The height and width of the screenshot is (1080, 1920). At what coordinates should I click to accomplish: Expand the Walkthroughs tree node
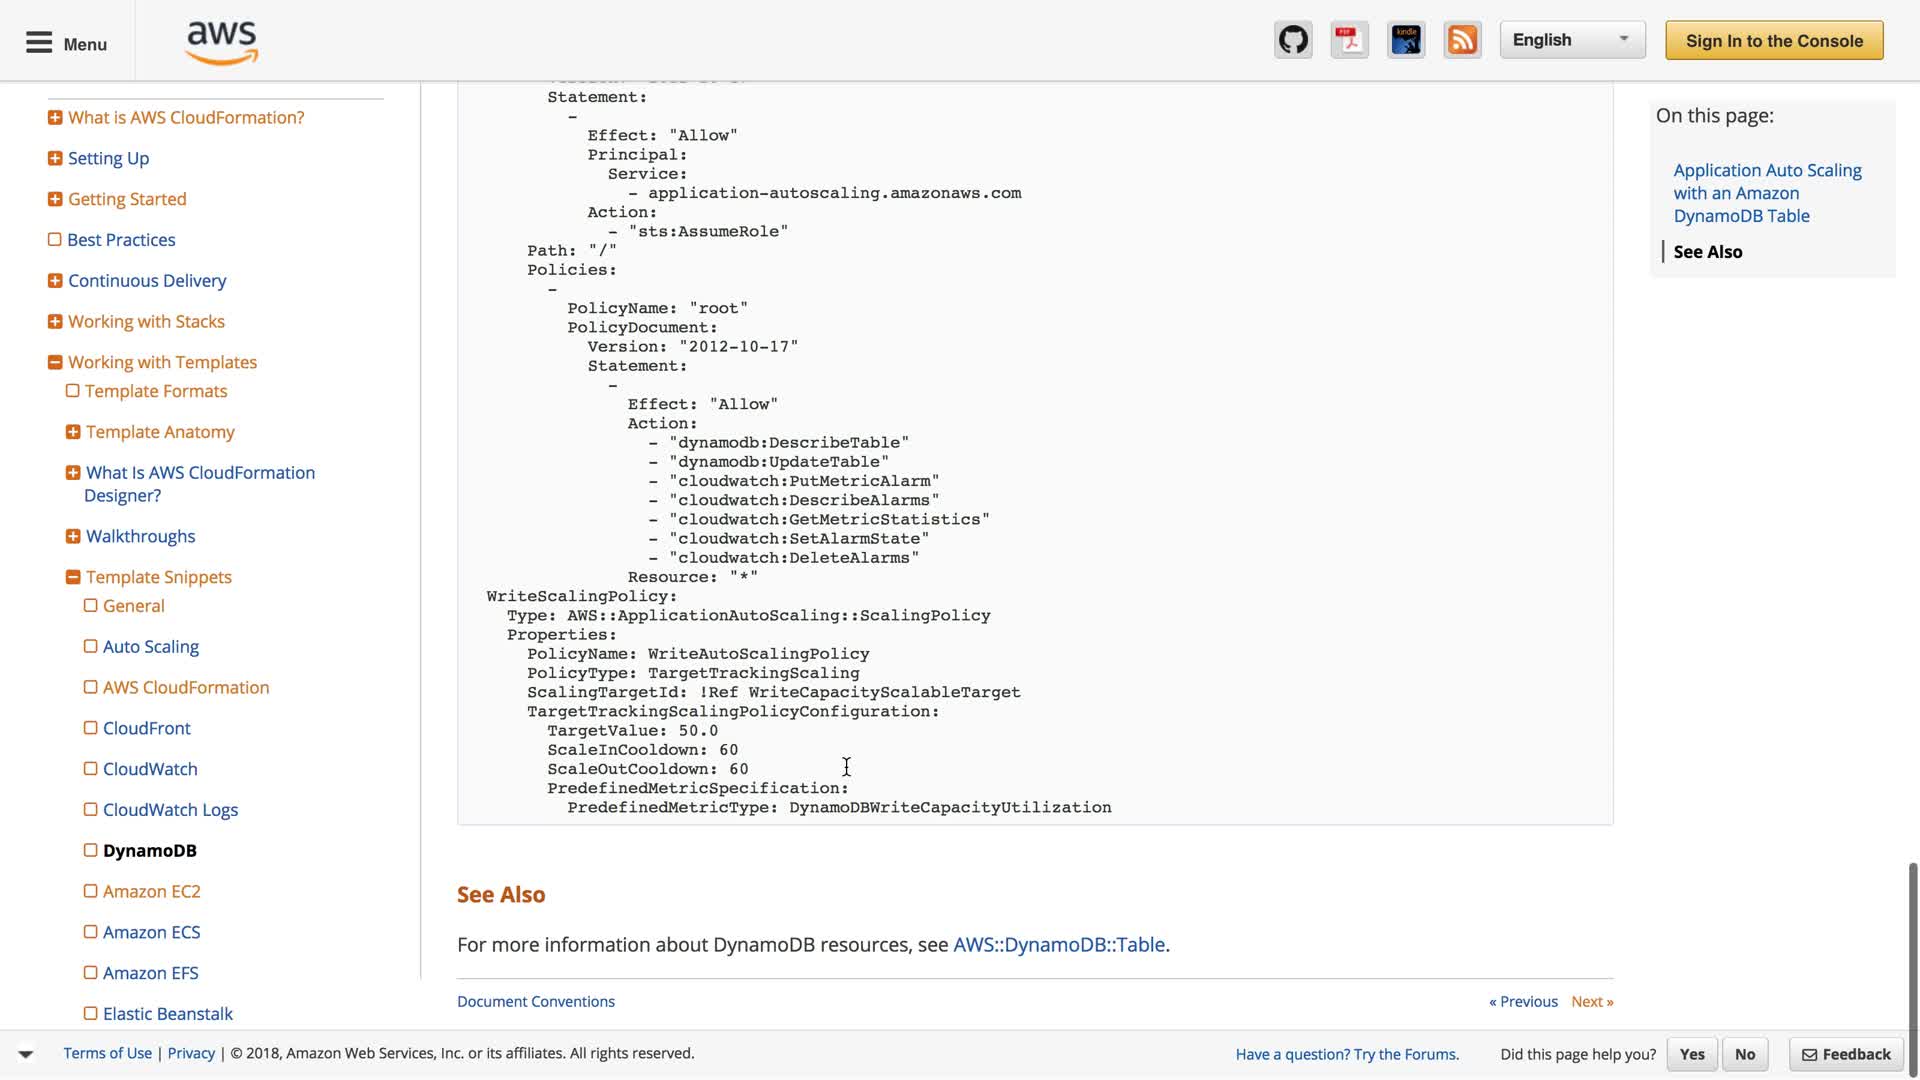pyautogui.click(x=73, y=536)
